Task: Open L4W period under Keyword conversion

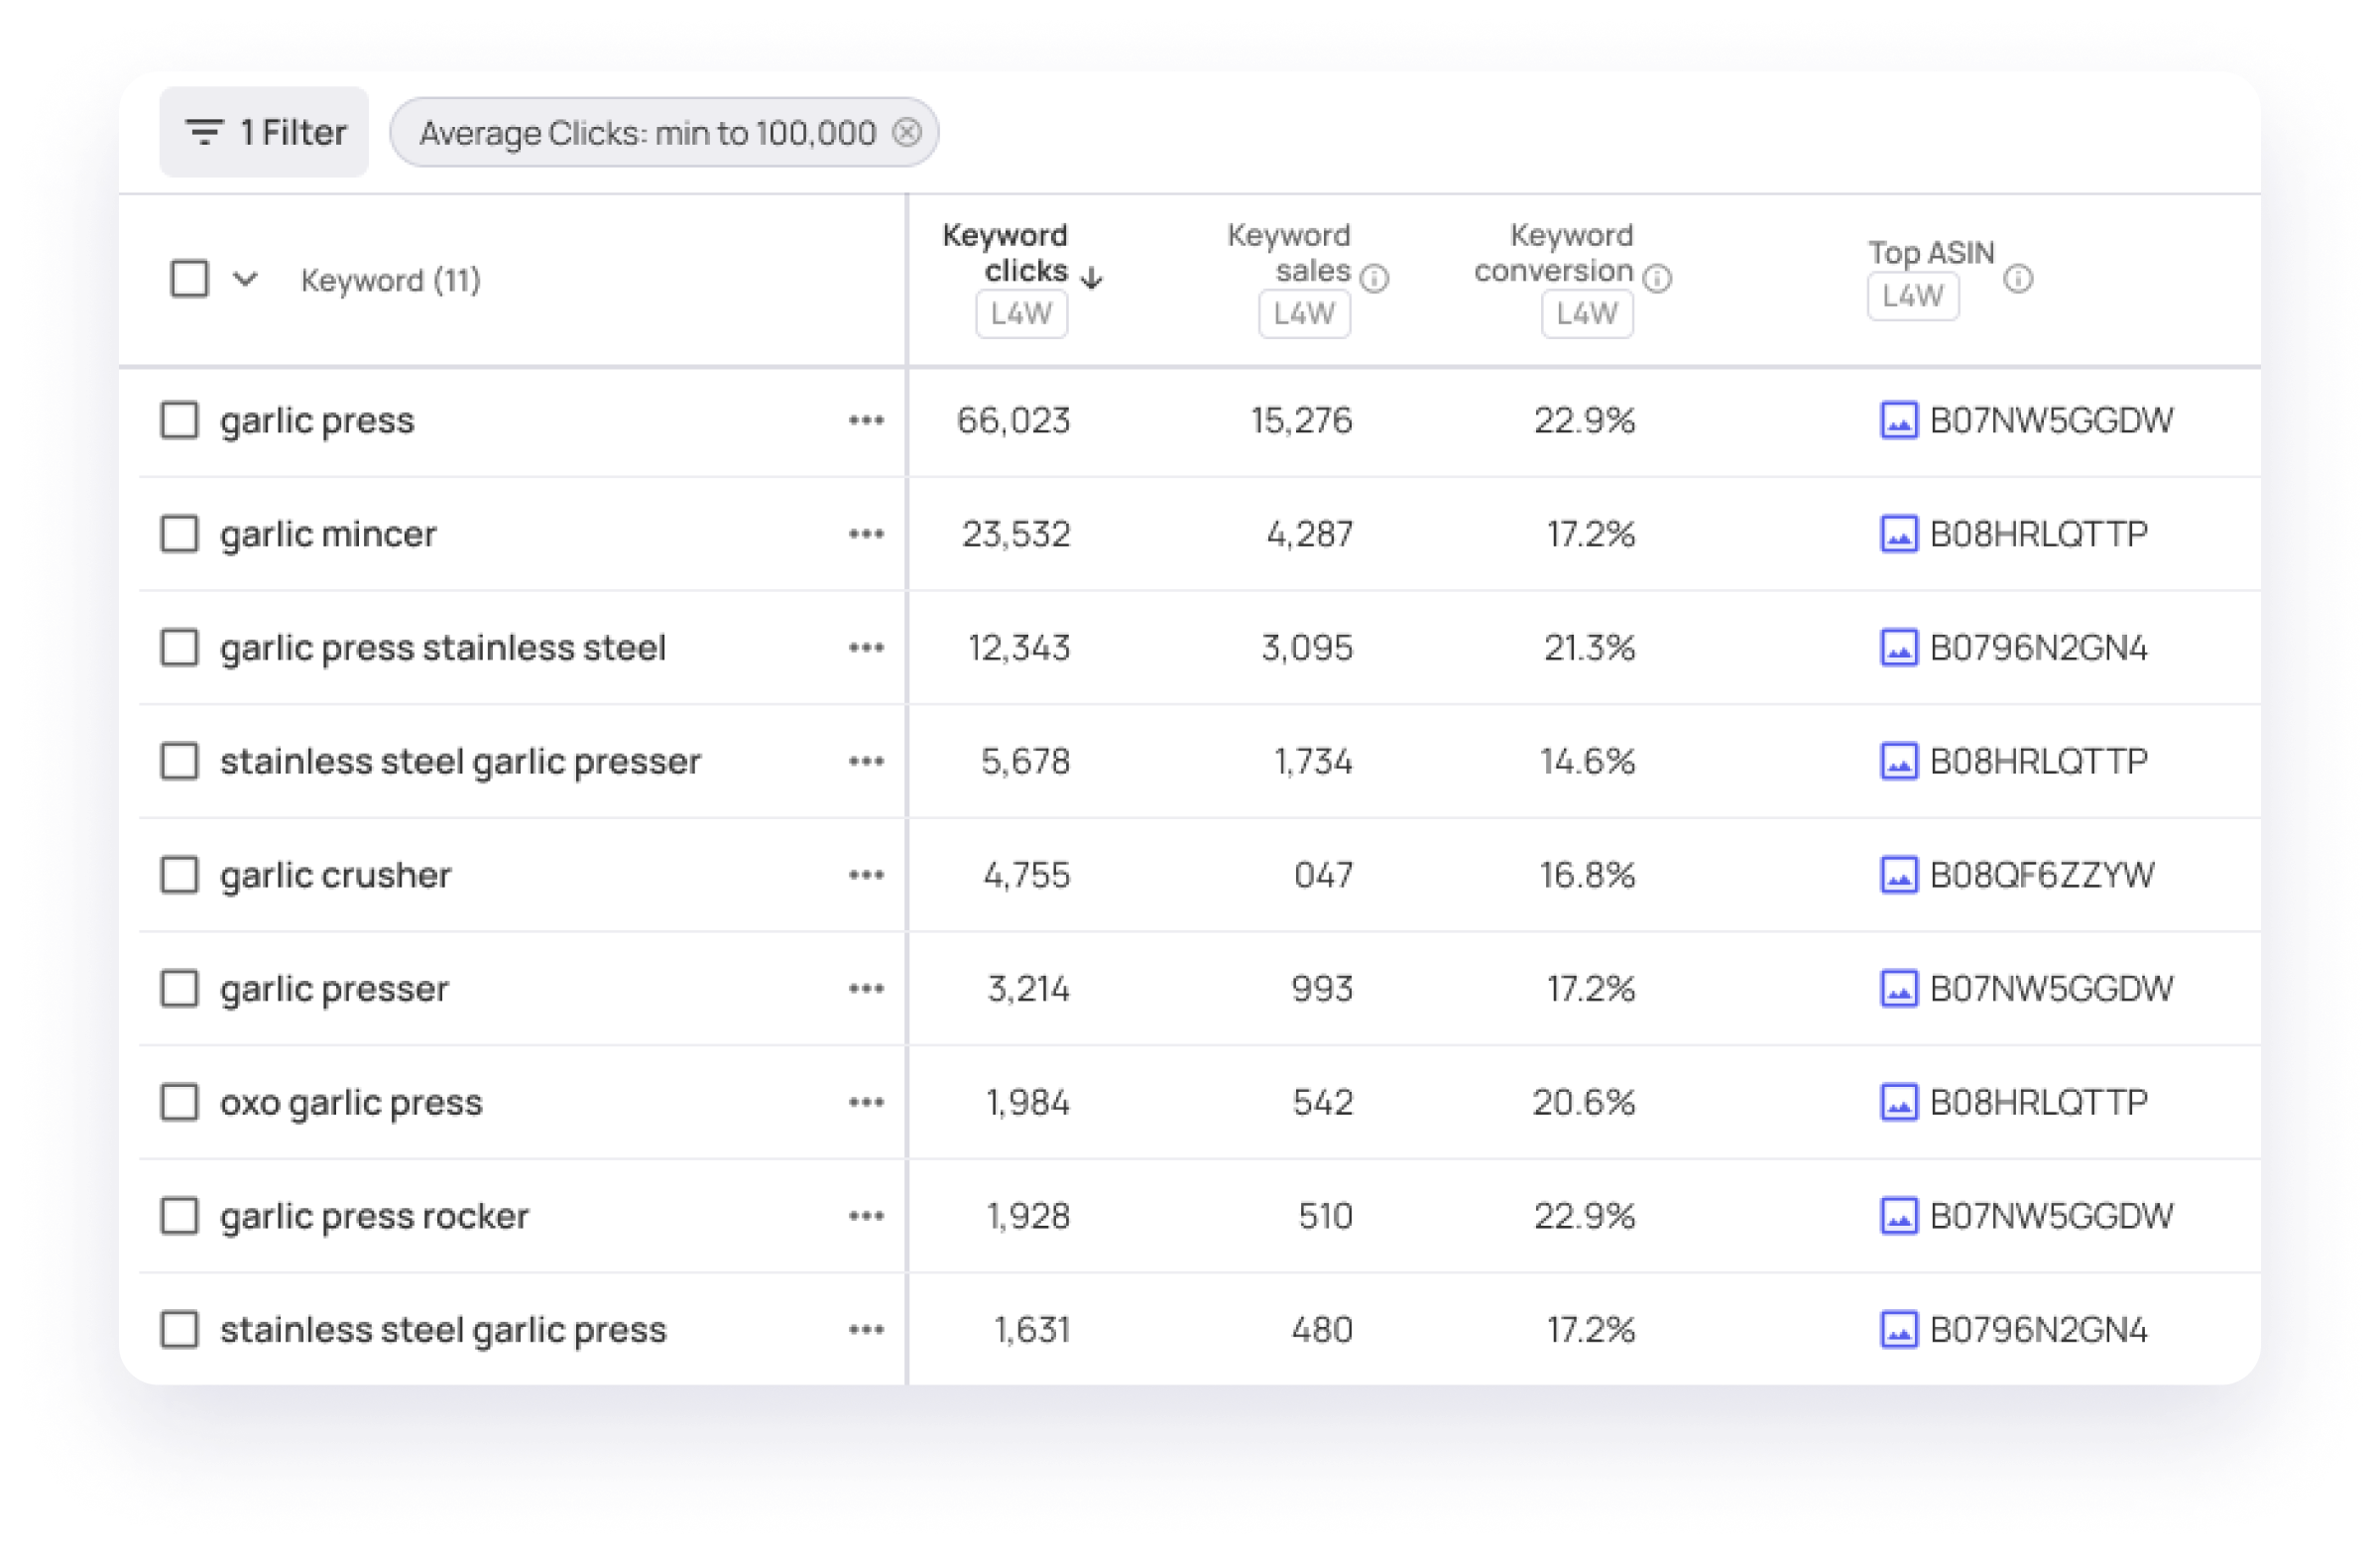Action: point(1587,314)
